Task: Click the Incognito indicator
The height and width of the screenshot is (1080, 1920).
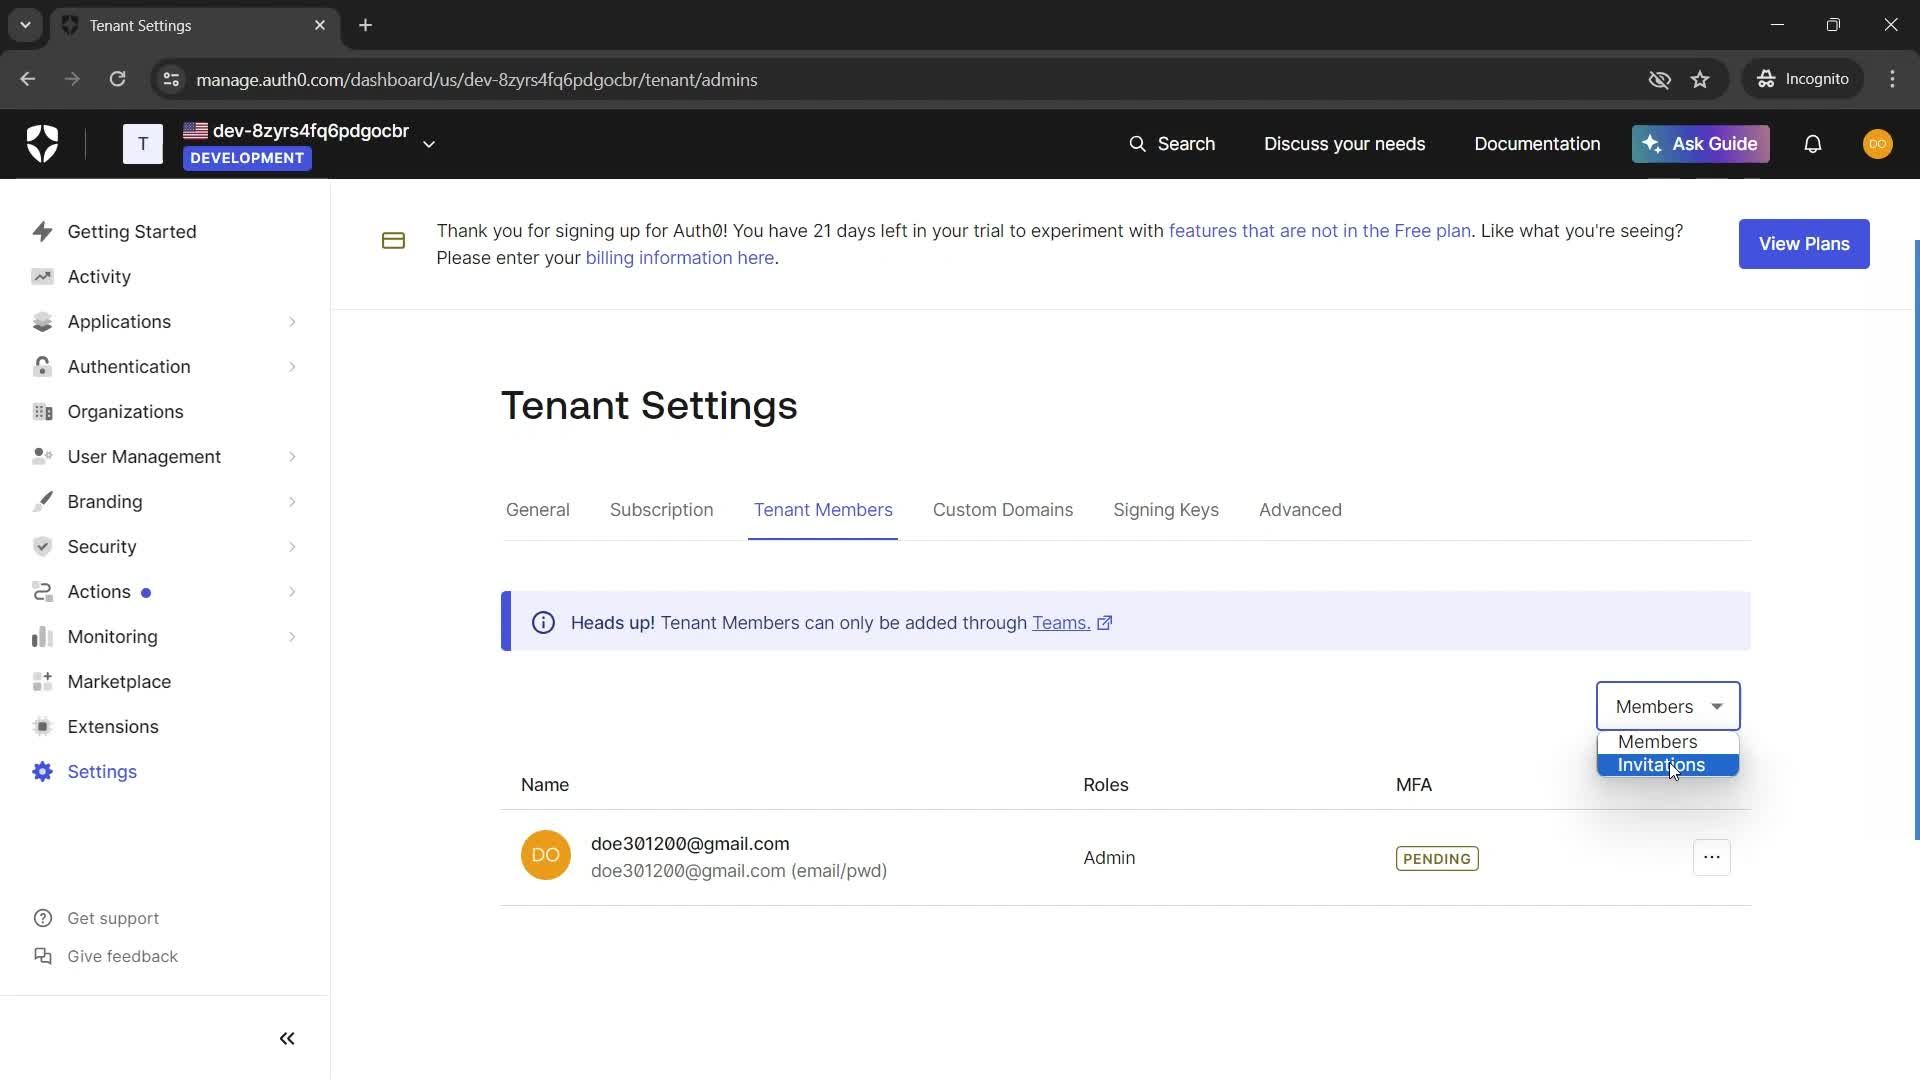Action: pyautogui.click(x=1803, y=79)
